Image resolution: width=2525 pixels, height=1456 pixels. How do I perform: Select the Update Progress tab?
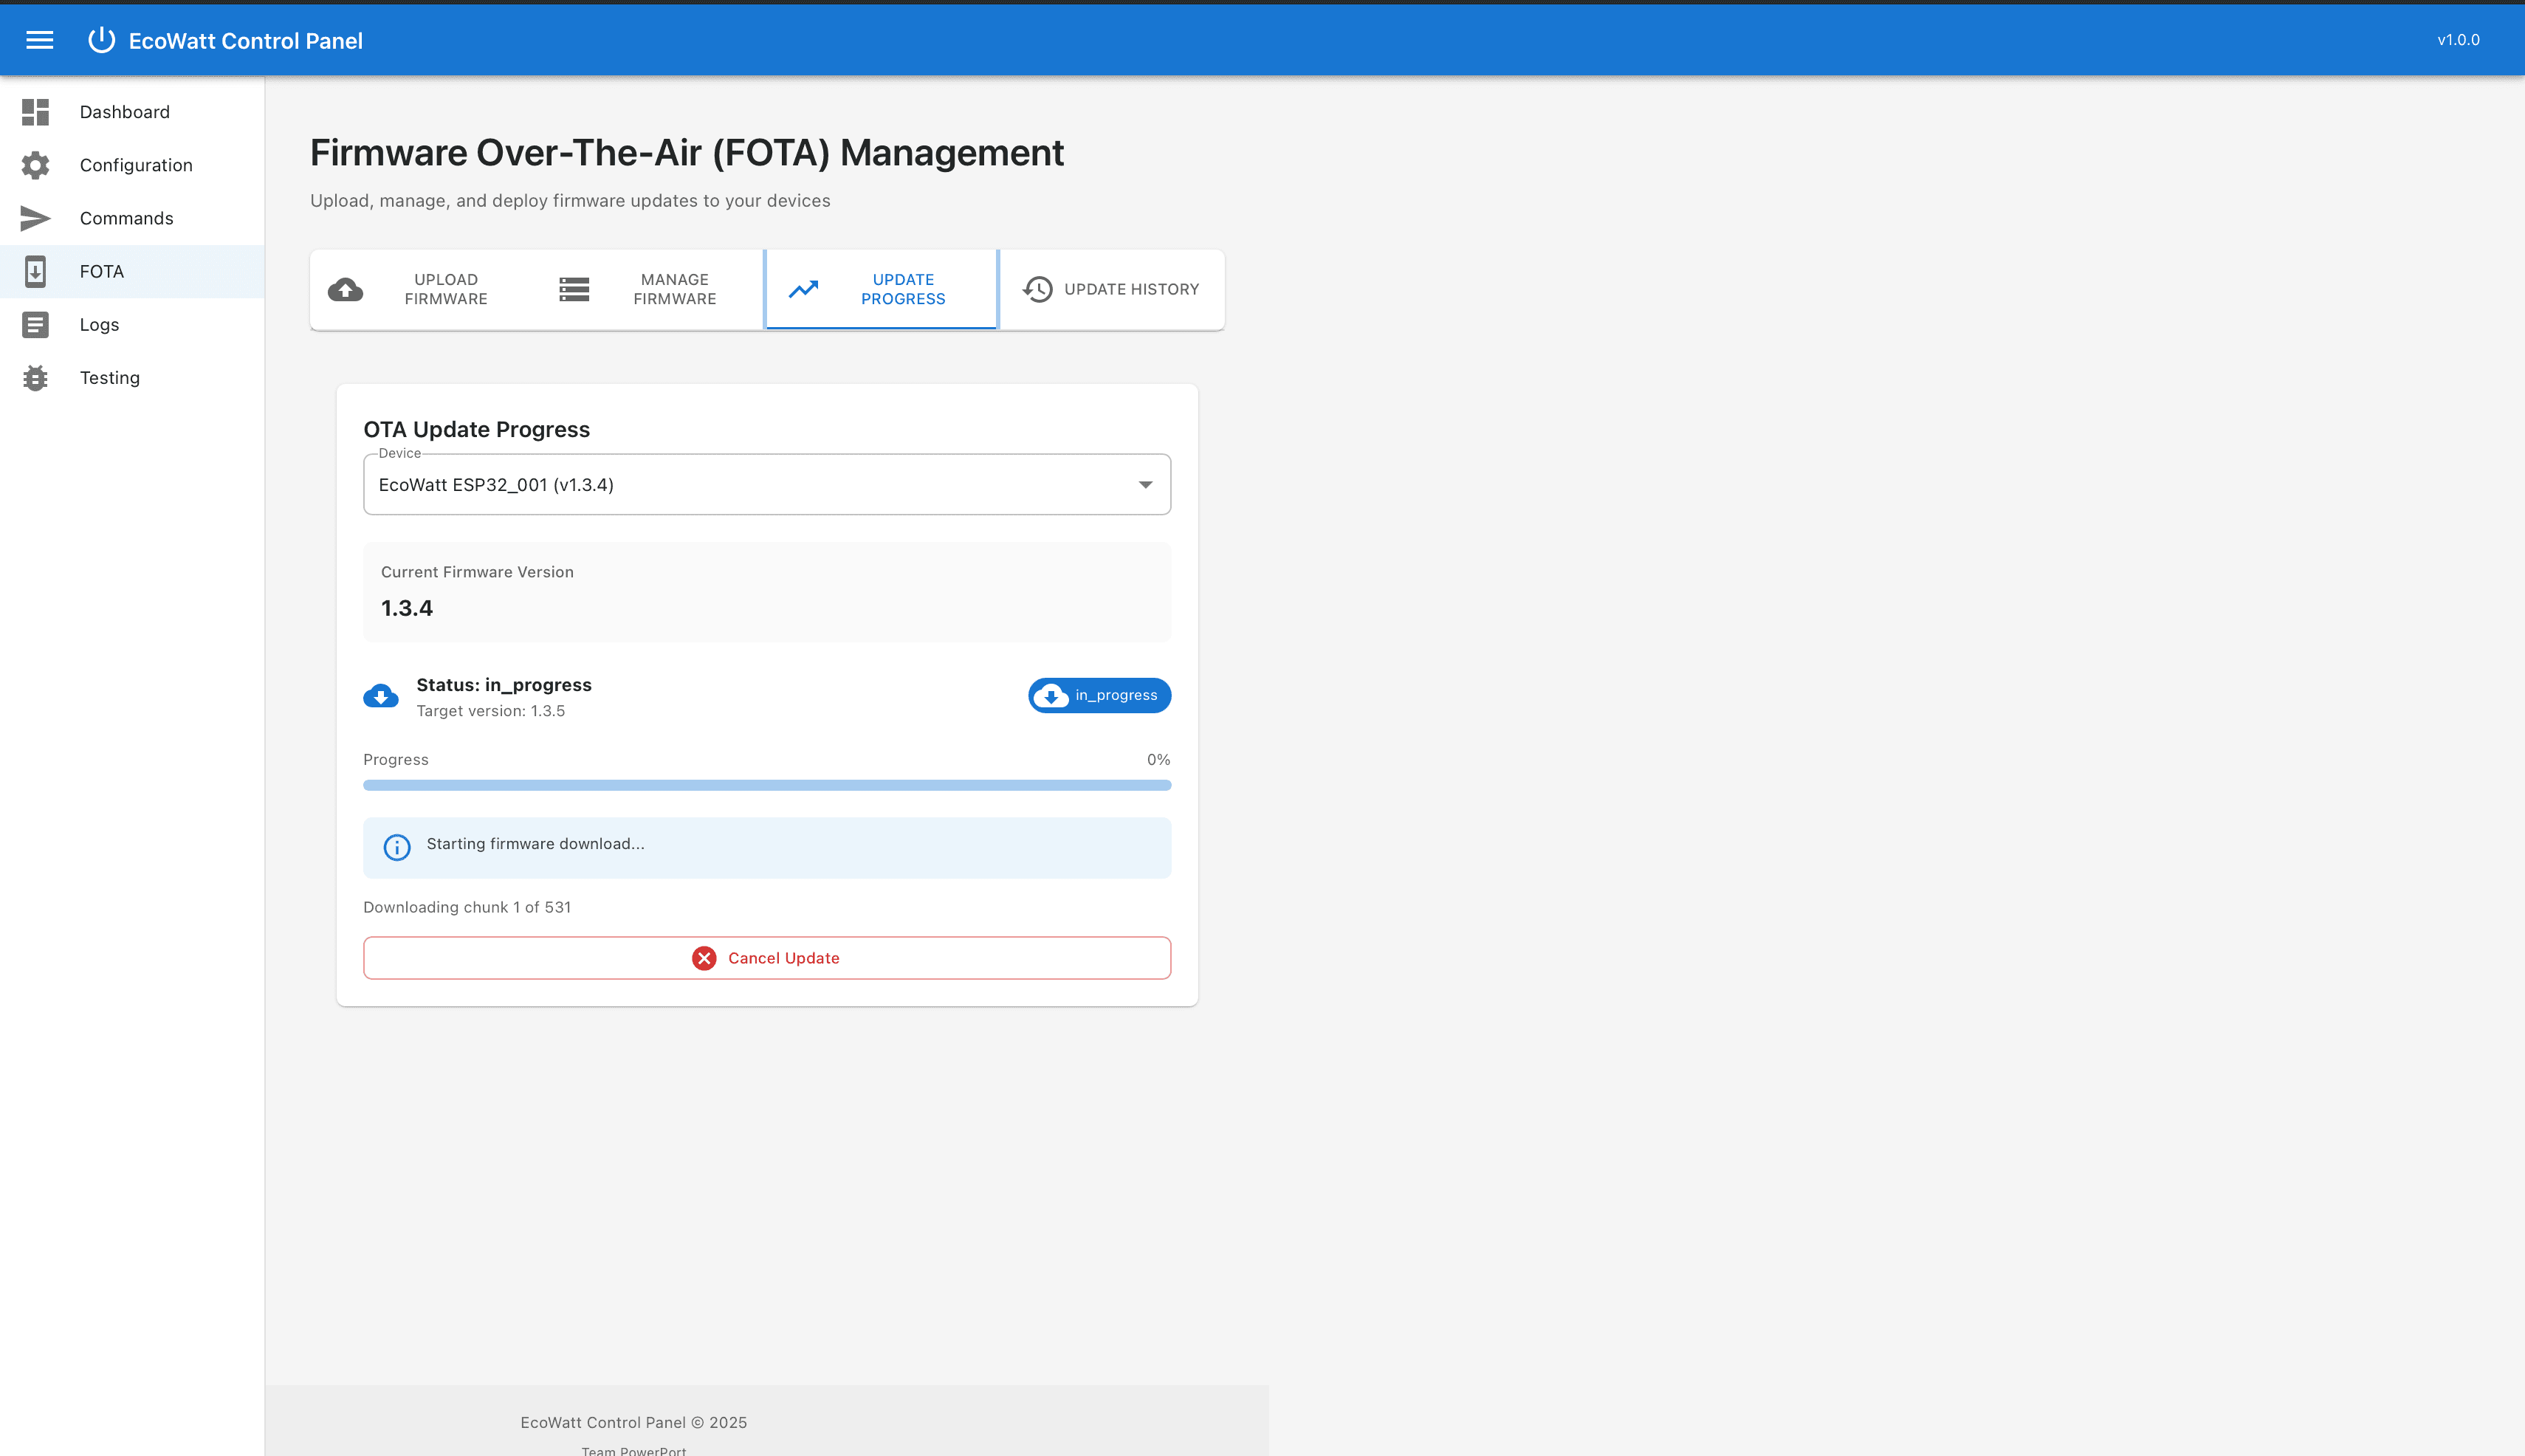click(x=881, y=289)
